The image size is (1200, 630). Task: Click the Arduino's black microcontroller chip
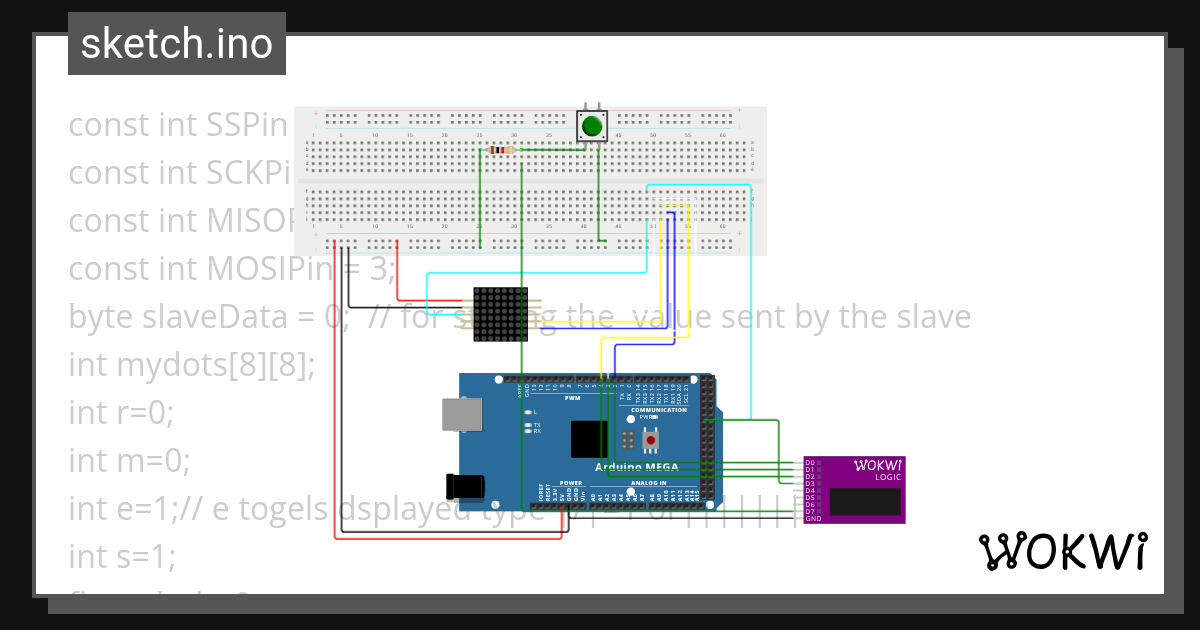point(589,438)
